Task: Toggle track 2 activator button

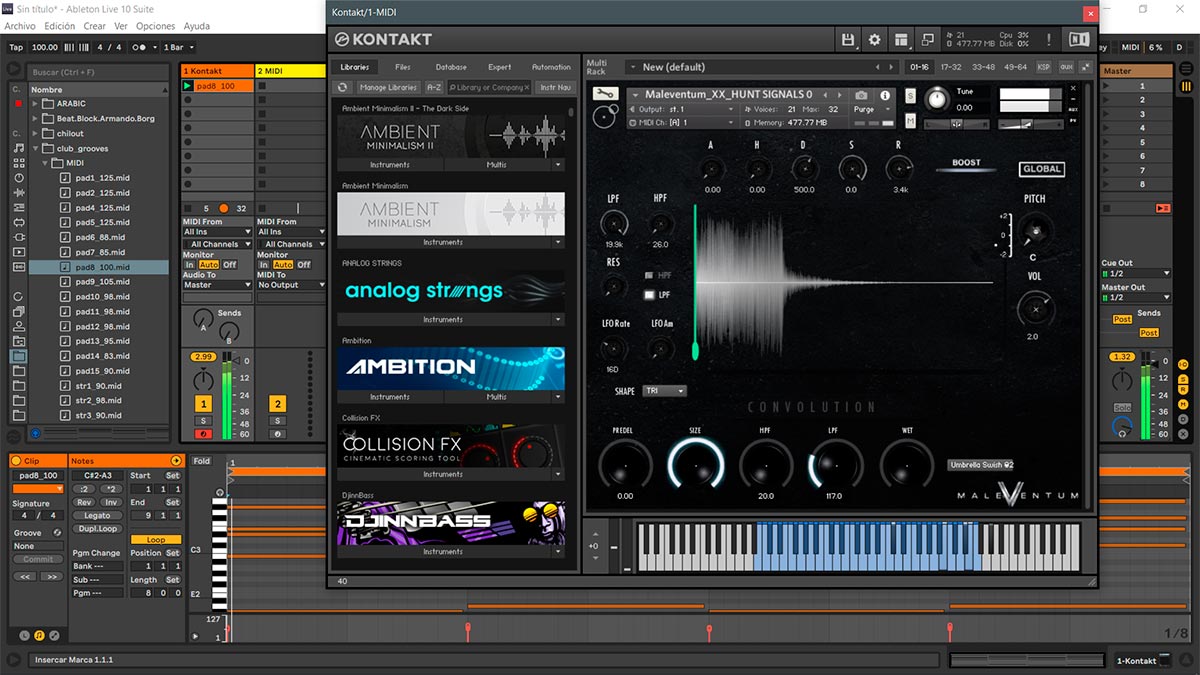Action: click(277, 404)
